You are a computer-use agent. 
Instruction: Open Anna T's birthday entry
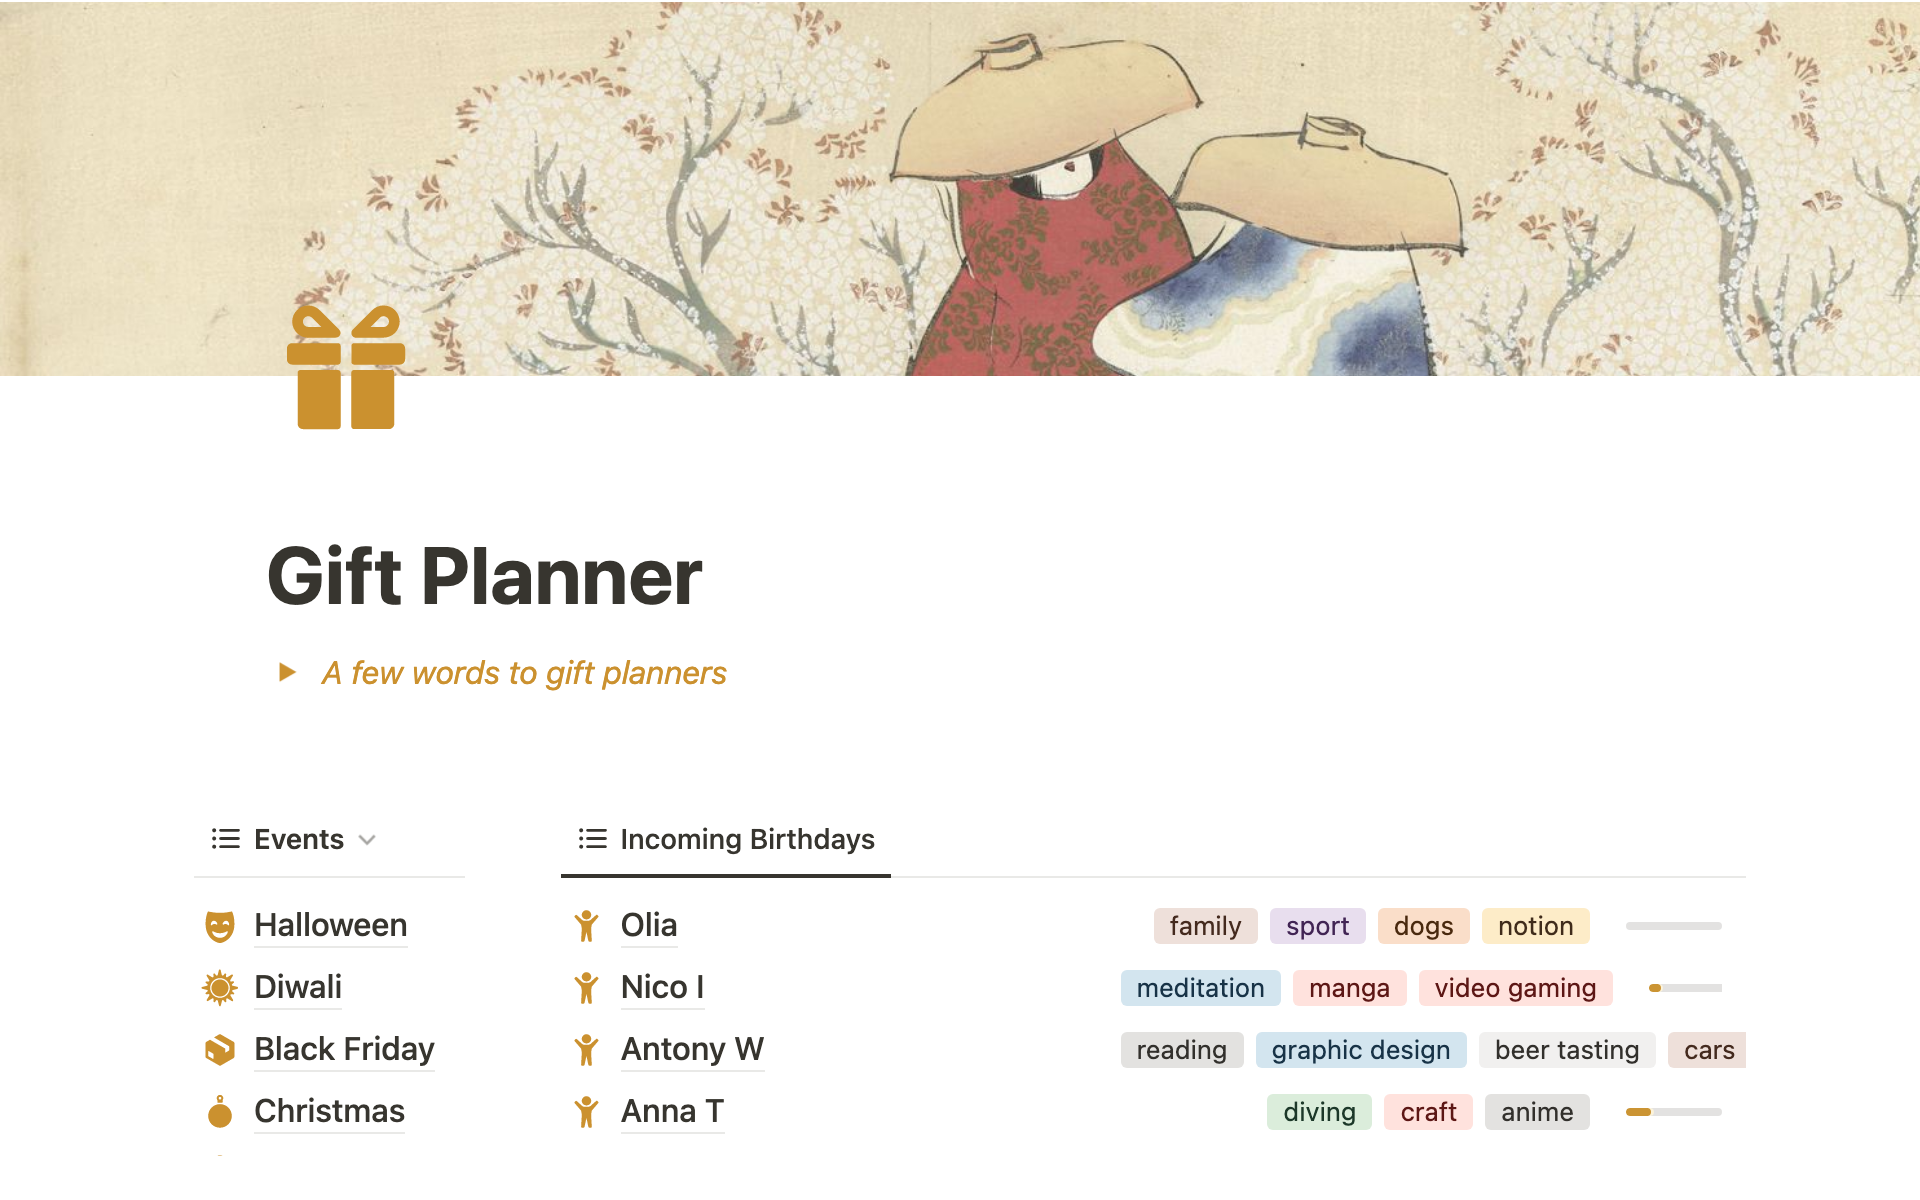tap(672, 1111)
